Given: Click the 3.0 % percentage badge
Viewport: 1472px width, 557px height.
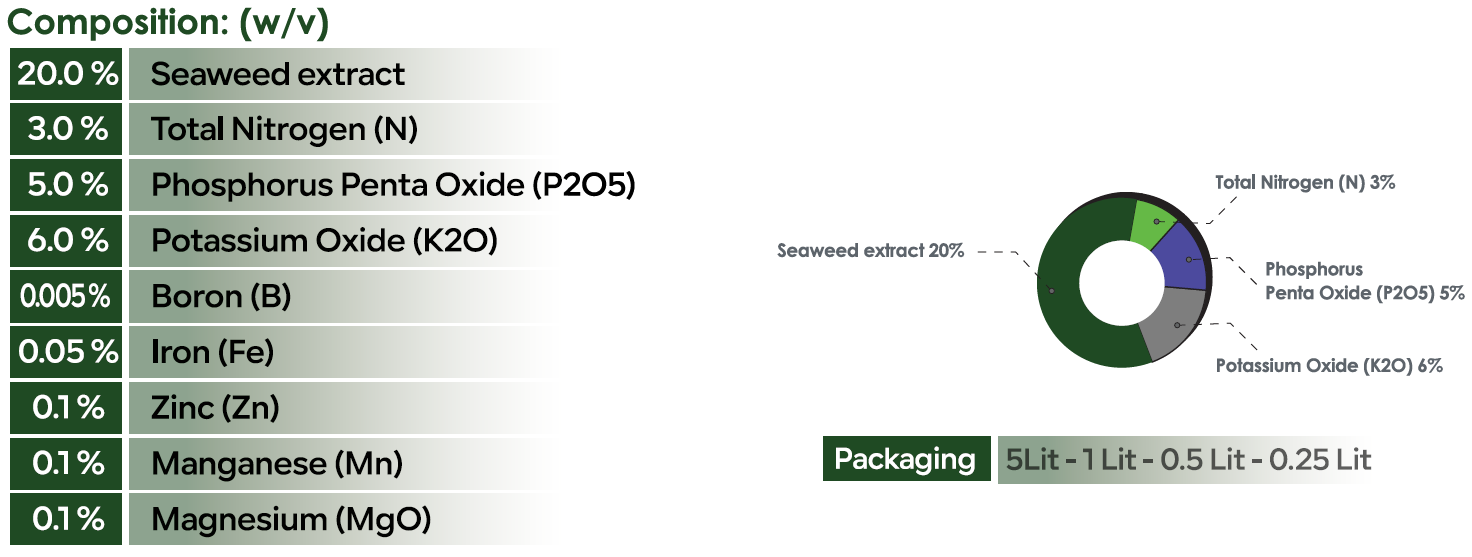Looking at the screenshot, I should 66,129.
